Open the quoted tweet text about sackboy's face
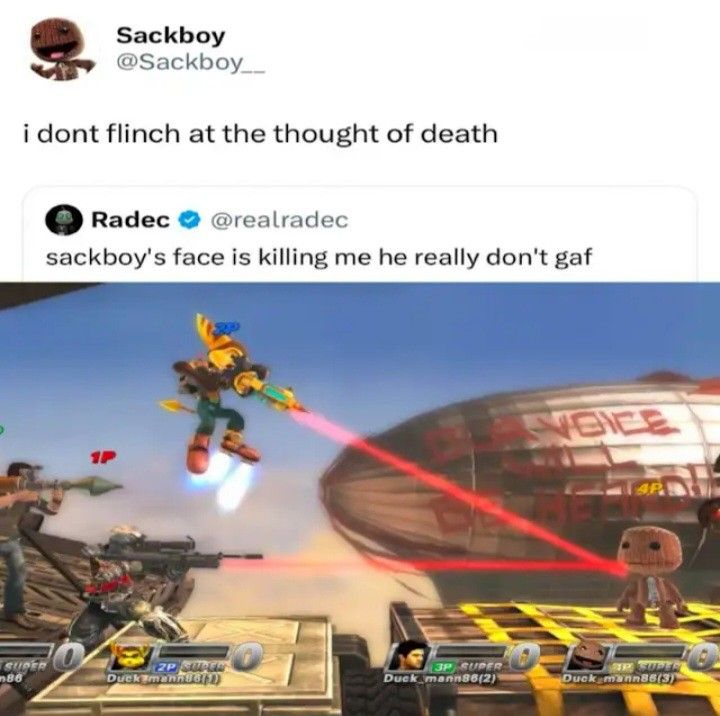This screenshot has height=716, width=720. click(319, 257)
